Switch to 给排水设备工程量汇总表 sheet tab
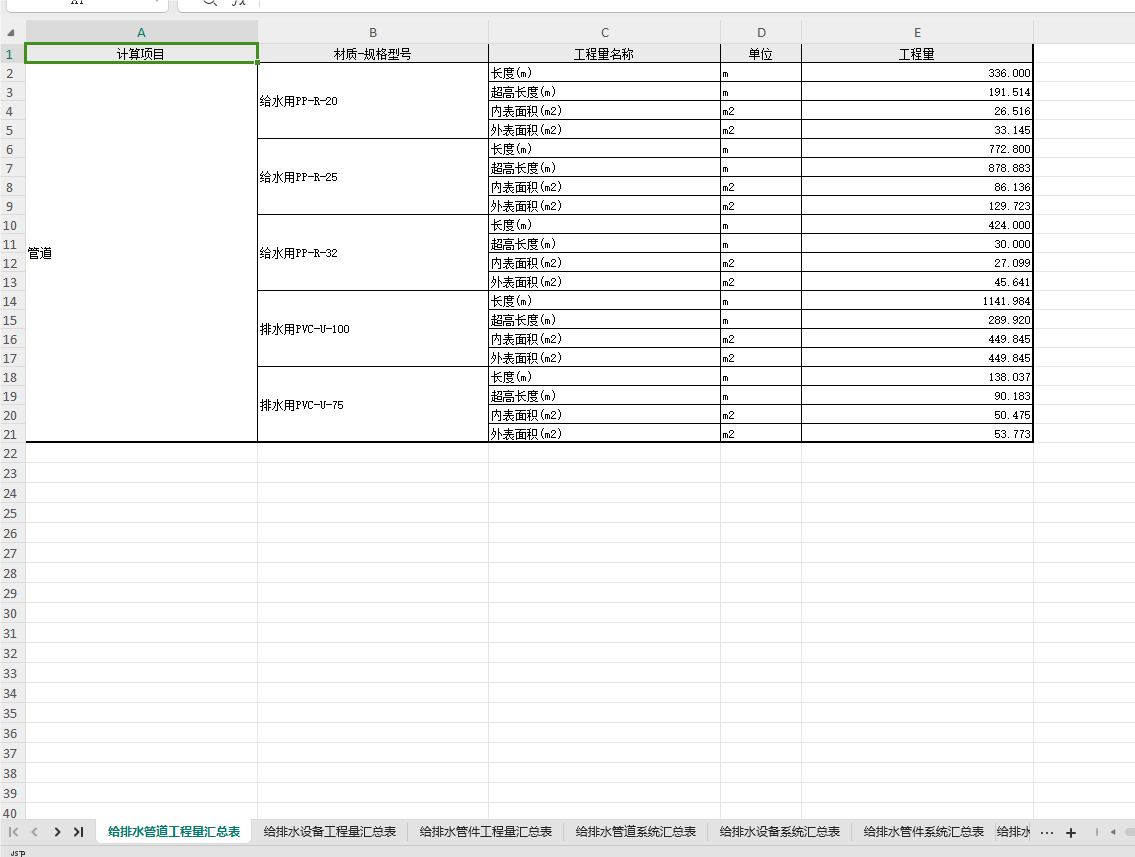Image resolution: width=1135 pixels, height=857 pixels. (329, 832)
